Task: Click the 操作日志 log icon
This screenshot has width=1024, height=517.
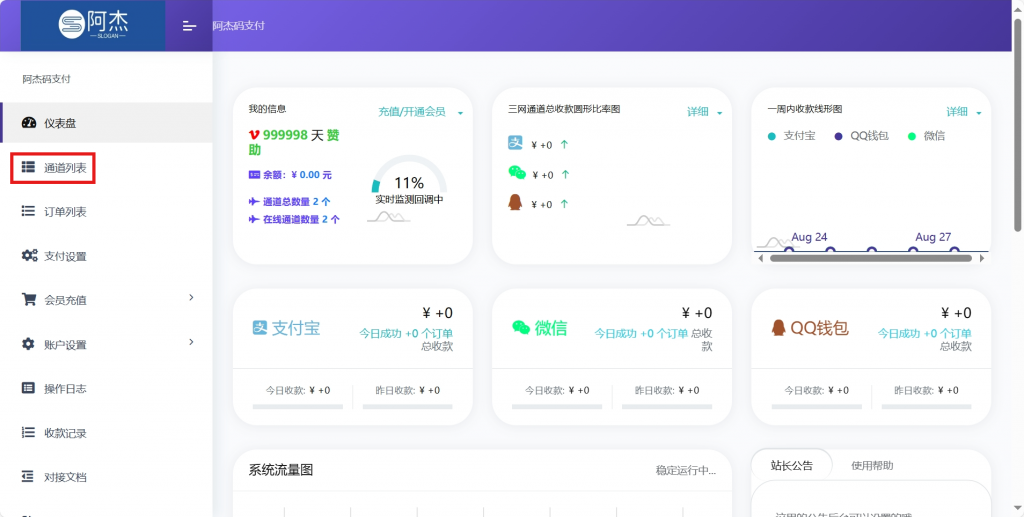Action: click(x=28, y=388)
